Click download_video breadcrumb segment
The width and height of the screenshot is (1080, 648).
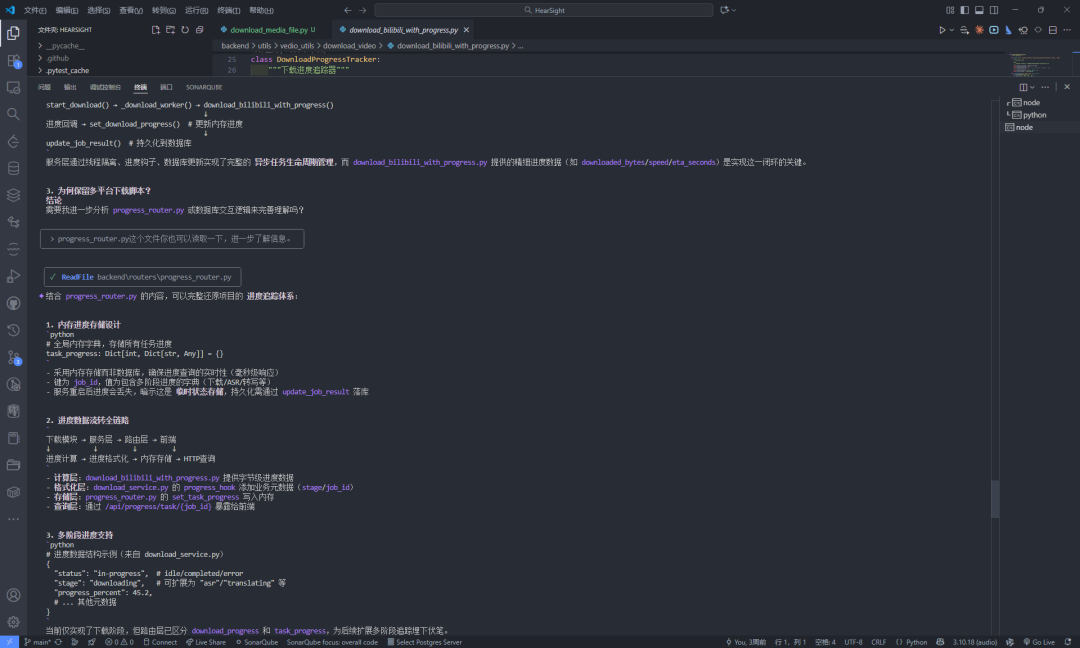coord(349,45)
